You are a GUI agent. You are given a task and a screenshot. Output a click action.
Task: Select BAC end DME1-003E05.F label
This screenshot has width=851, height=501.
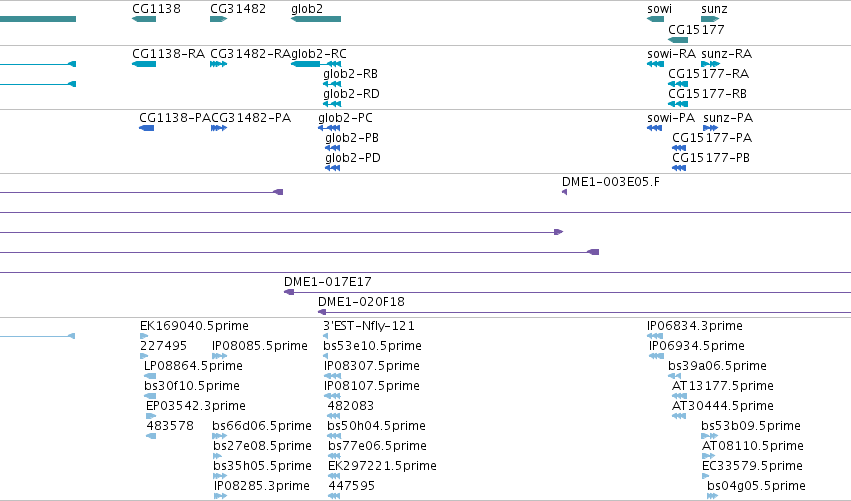611,182
